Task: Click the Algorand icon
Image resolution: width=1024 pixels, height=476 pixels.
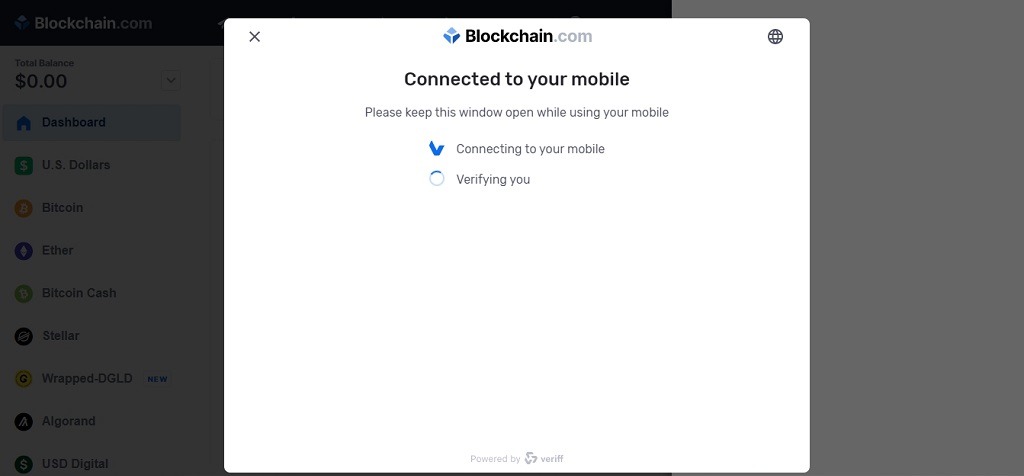Action: tap(24, 422)
